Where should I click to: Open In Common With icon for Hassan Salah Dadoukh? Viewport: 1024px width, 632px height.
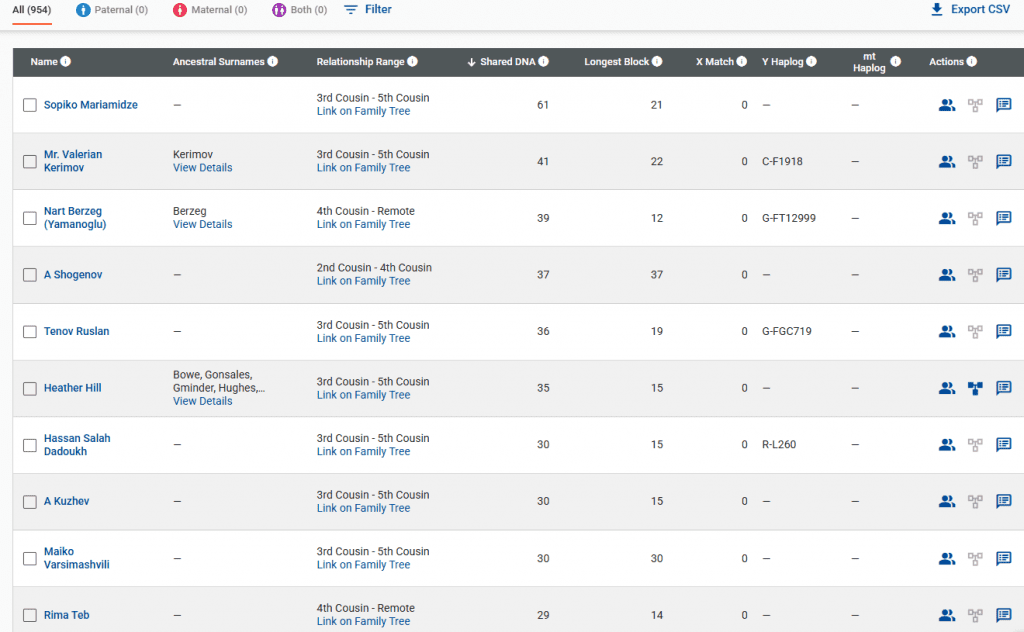947,445
